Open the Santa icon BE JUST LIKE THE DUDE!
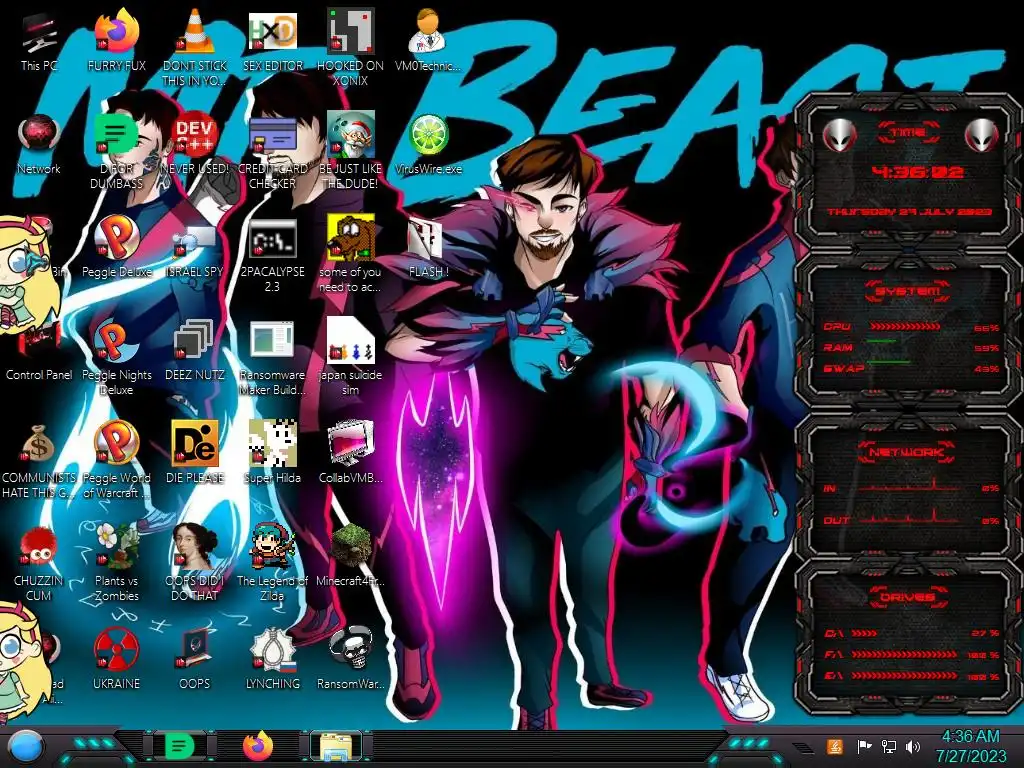The height and width of the screenshot is (768, 1024). point(350,152)
